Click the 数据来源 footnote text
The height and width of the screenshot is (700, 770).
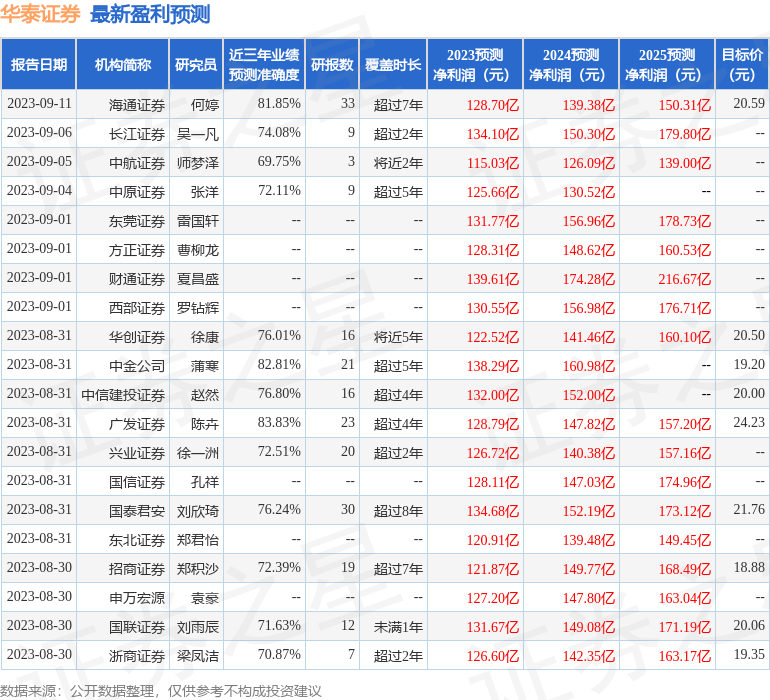click(161, 691)
